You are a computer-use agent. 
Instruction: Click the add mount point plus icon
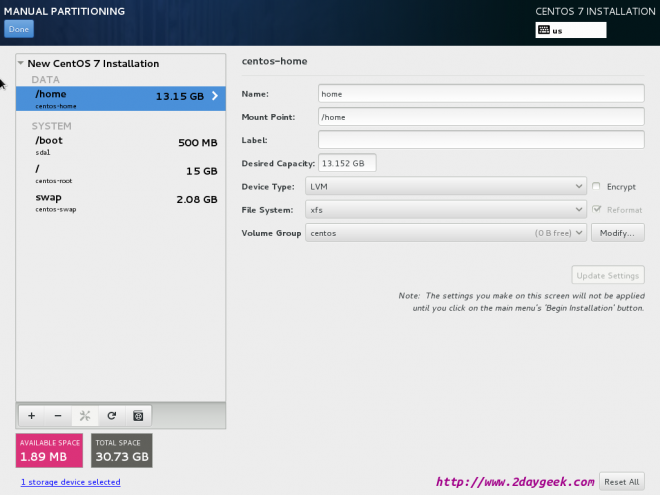click(x=31, y=415)
